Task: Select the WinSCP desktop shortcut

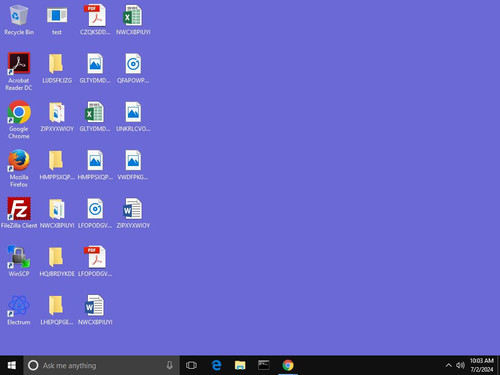Action: (x=19, y=261)
